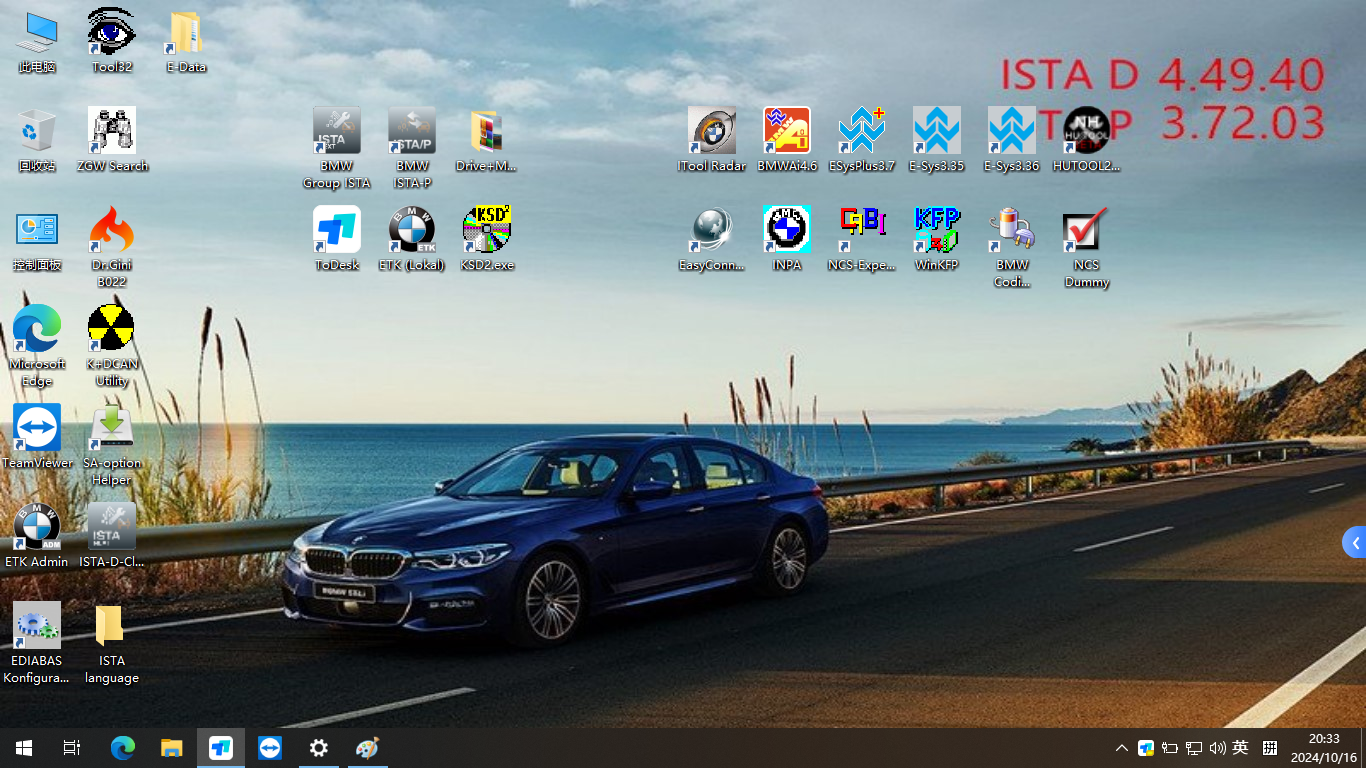The height and width of the screenshot is (768, 1366).
Task: Open the Windows Start menu
Action: tap(24, 748)
